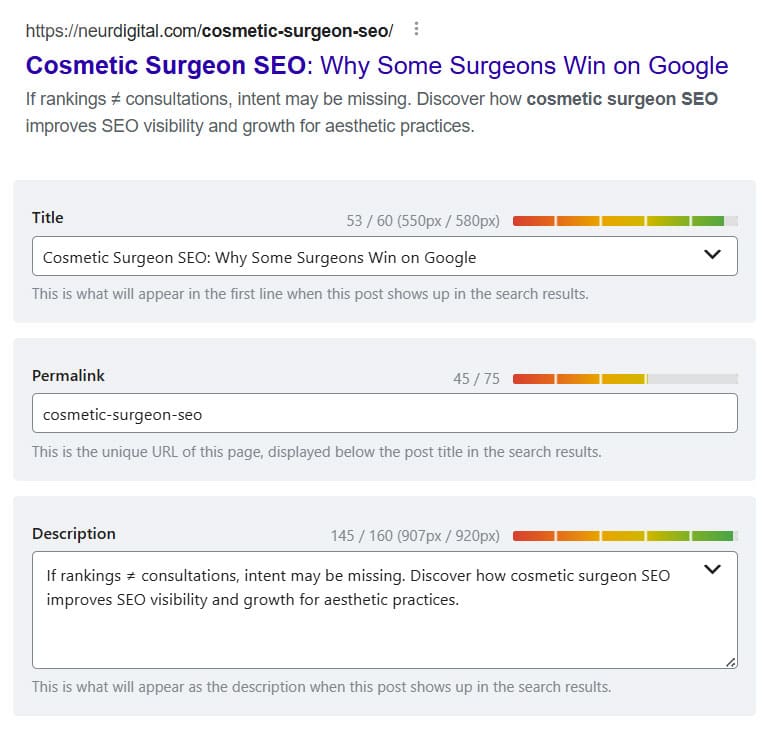
Task: Click the 53 / 60 title character counter
Action: 423,221
